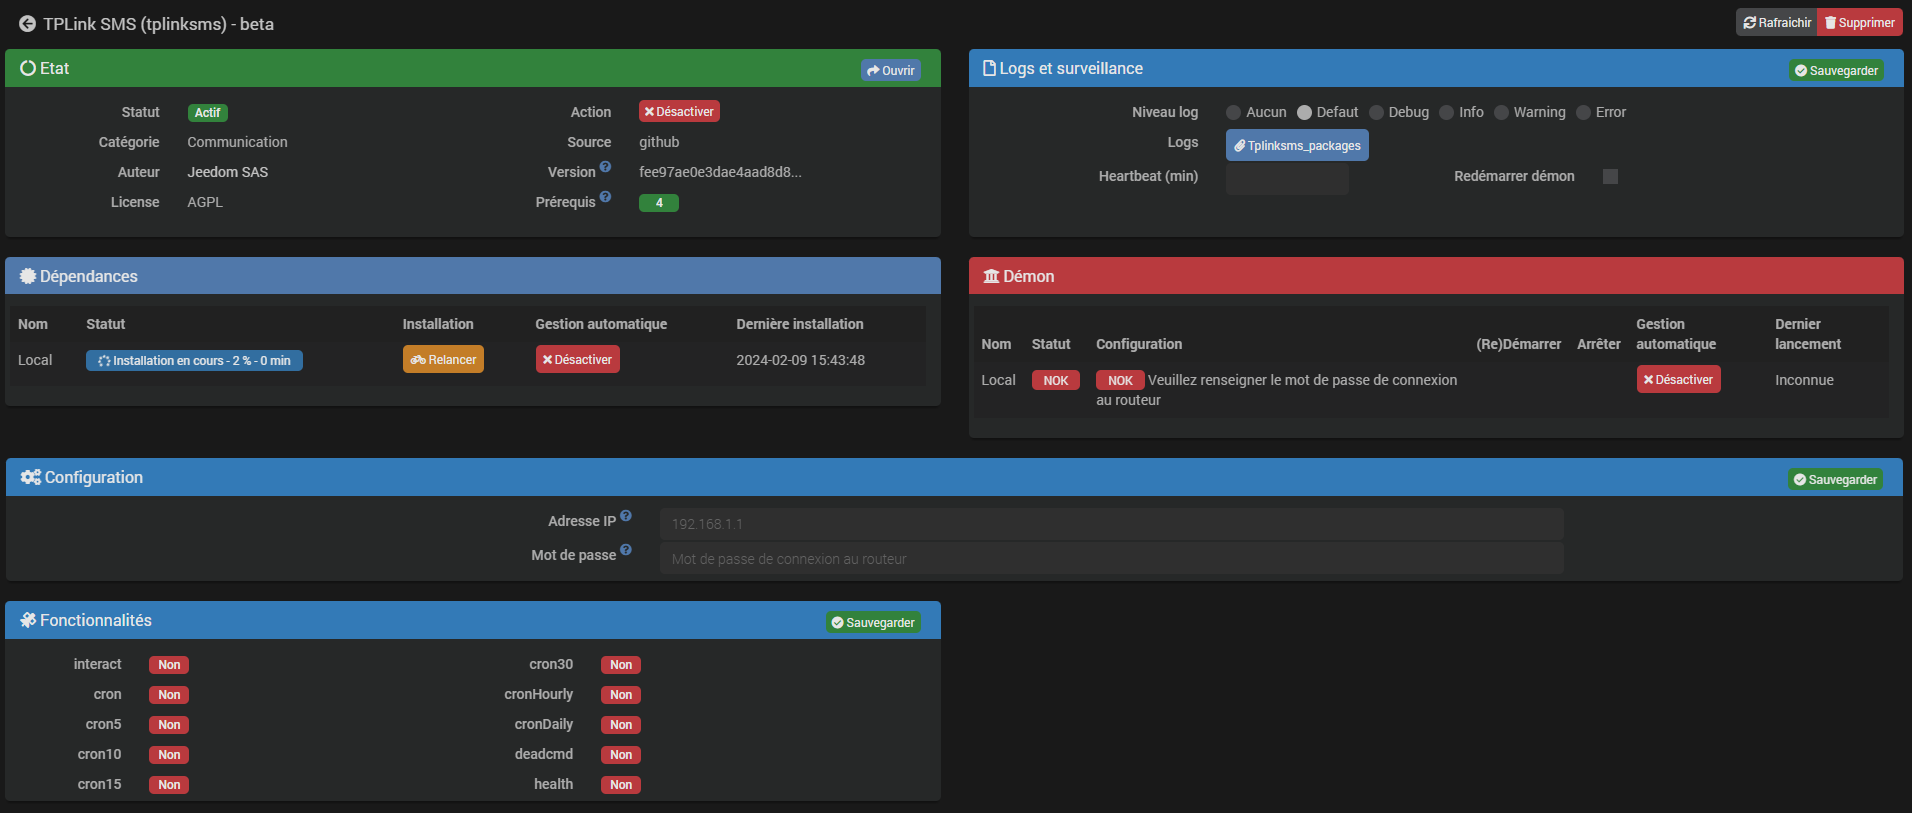Click the daemon Statut NOK badge
1912x813 pixels.
click(1056, 380)
